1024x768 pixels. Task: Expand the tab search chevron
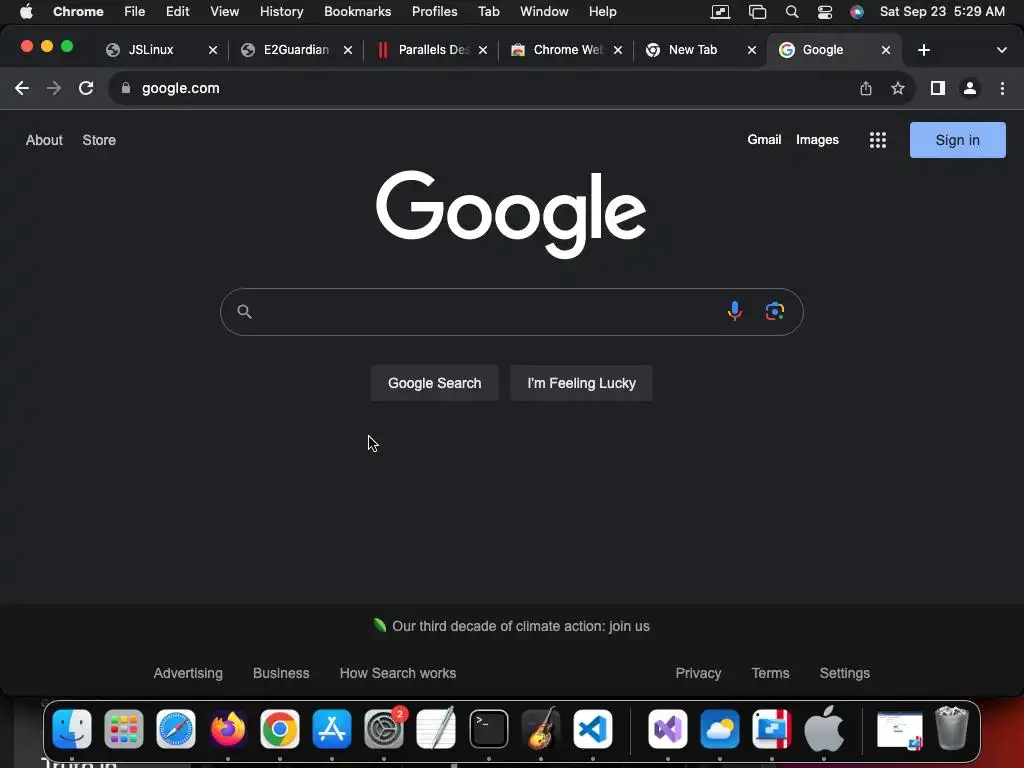(x=1002, y=50)
